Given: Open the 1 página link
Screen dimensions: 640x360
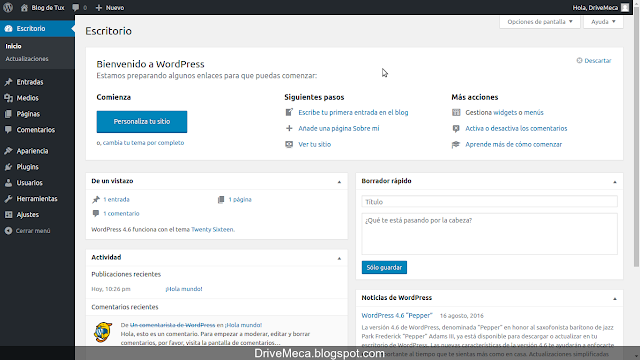Looking at the screenshot, I should pyautogui.click(x=240, y=200).
